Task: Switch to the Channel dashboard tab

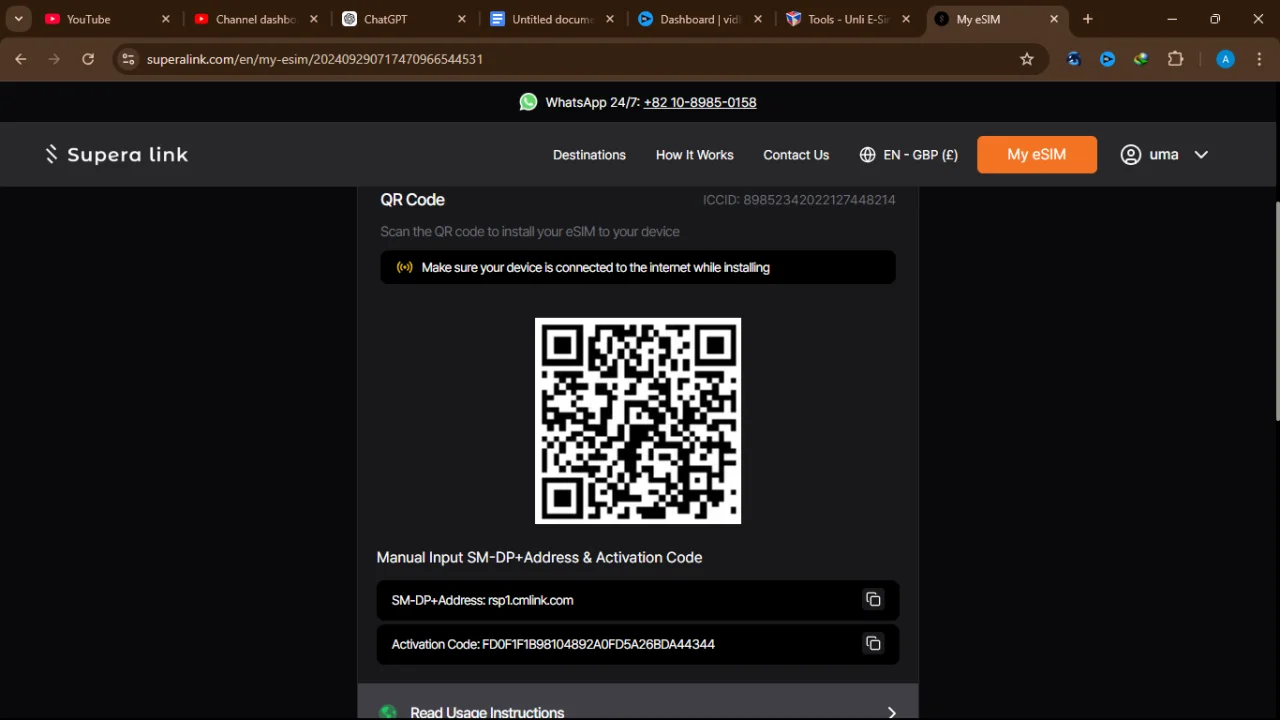Action: (x=256, y=19)
